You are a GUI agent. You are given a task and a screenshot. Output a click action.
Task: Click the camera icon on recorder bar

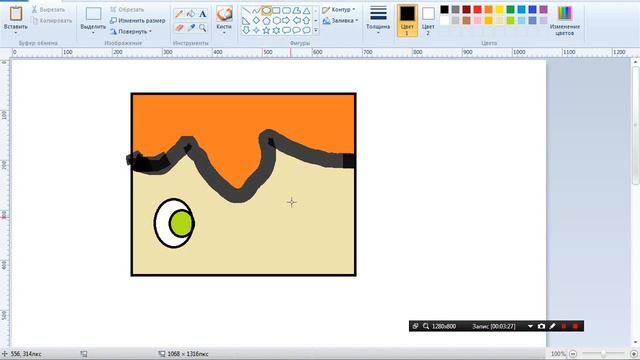(541, 326)
